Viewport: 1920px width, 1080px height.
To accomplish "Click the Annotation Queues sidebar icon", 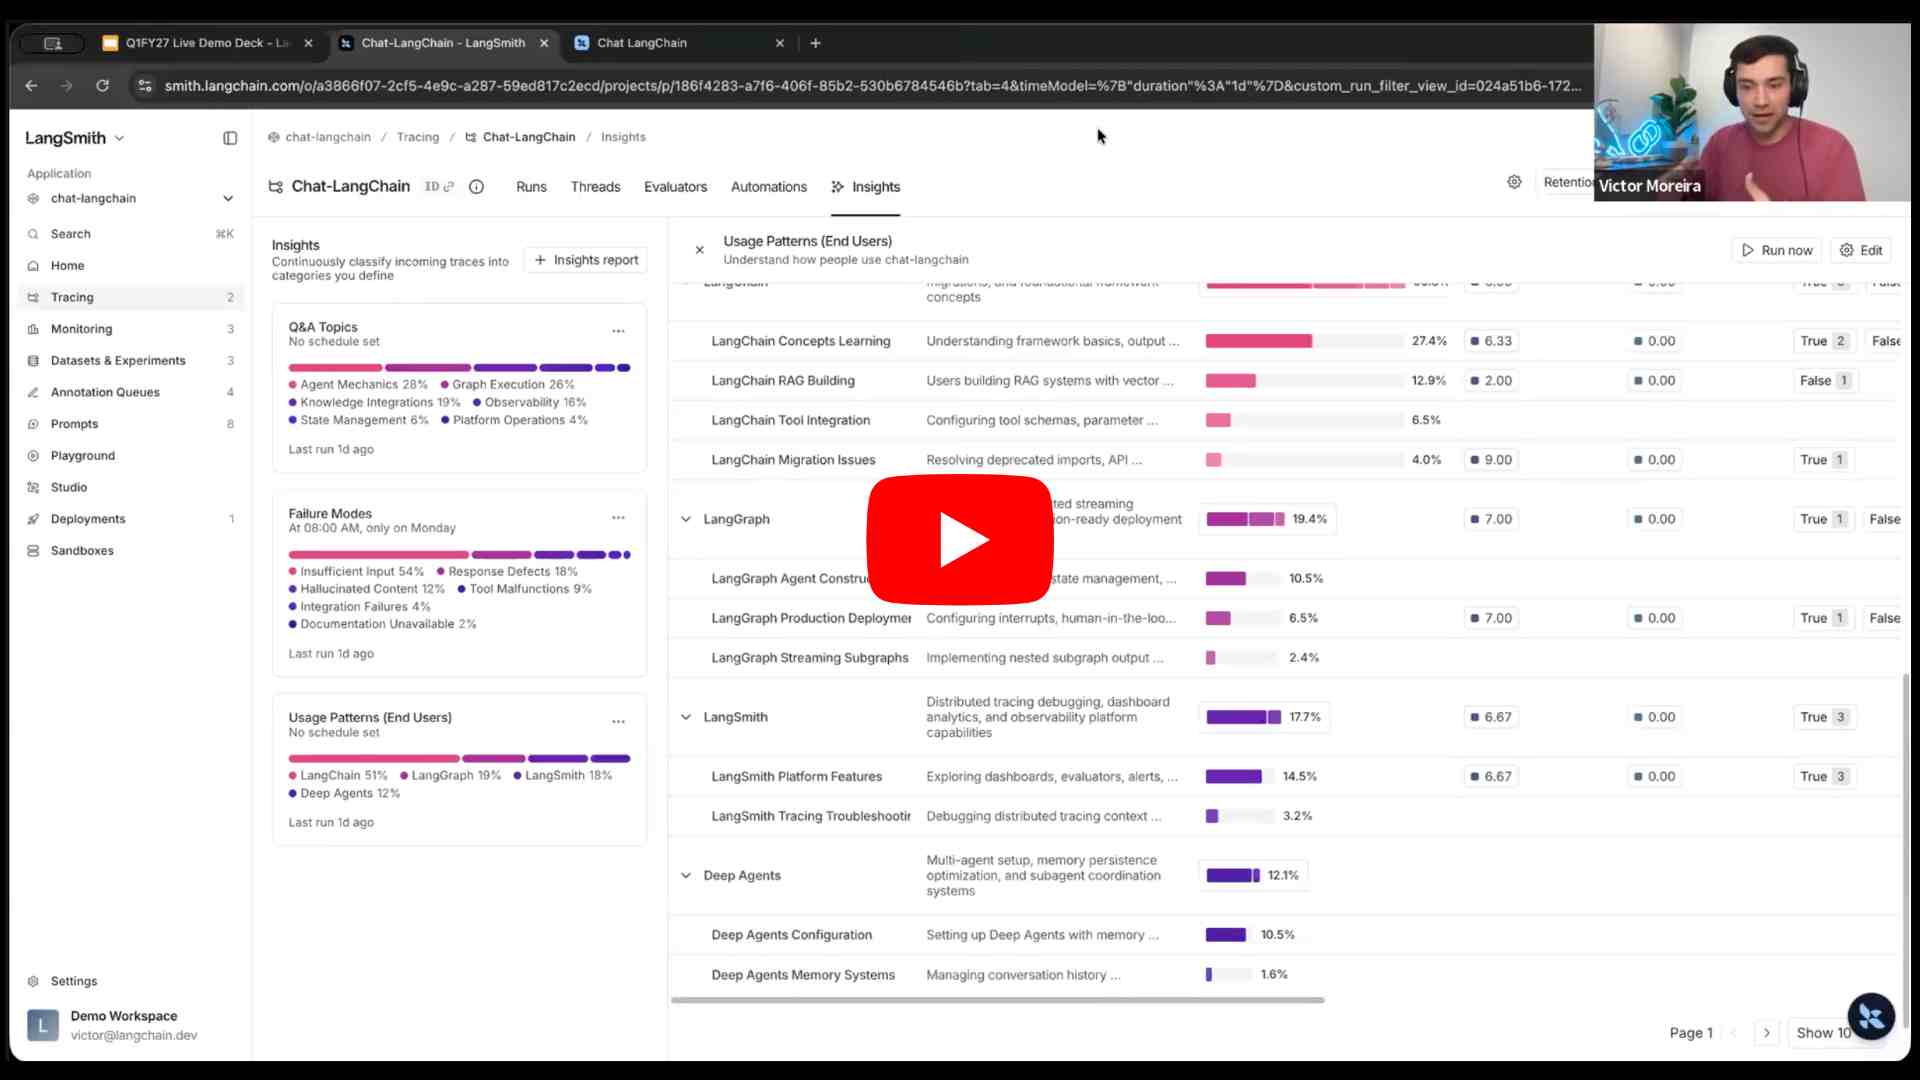I will pyautogui.click(x=33, y=392).
